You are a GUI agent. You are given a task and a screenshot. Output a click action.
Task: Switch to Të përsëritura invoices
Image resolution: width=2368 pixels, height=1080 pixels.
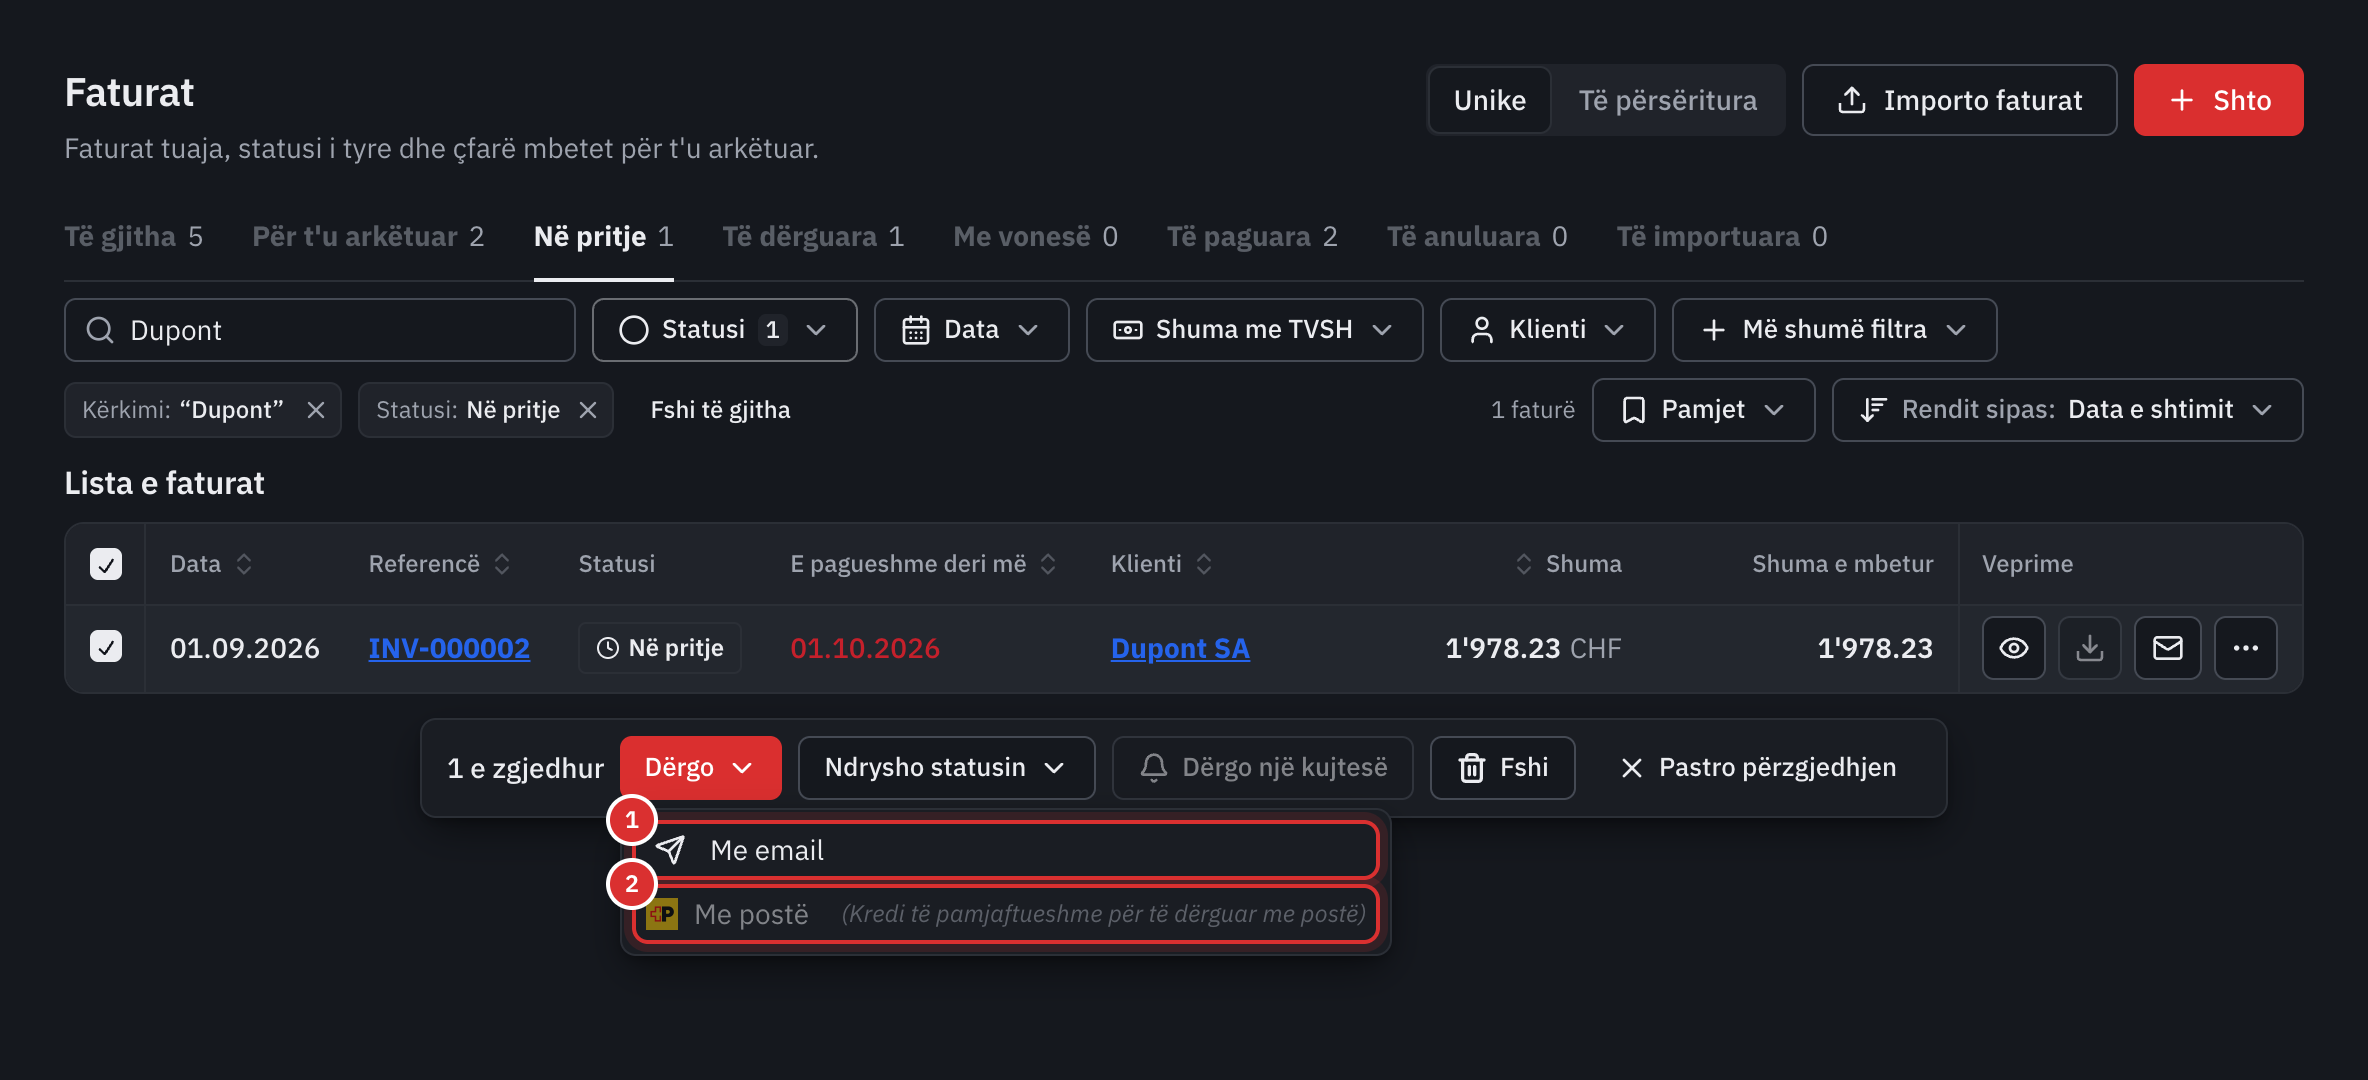point(1667,100)
